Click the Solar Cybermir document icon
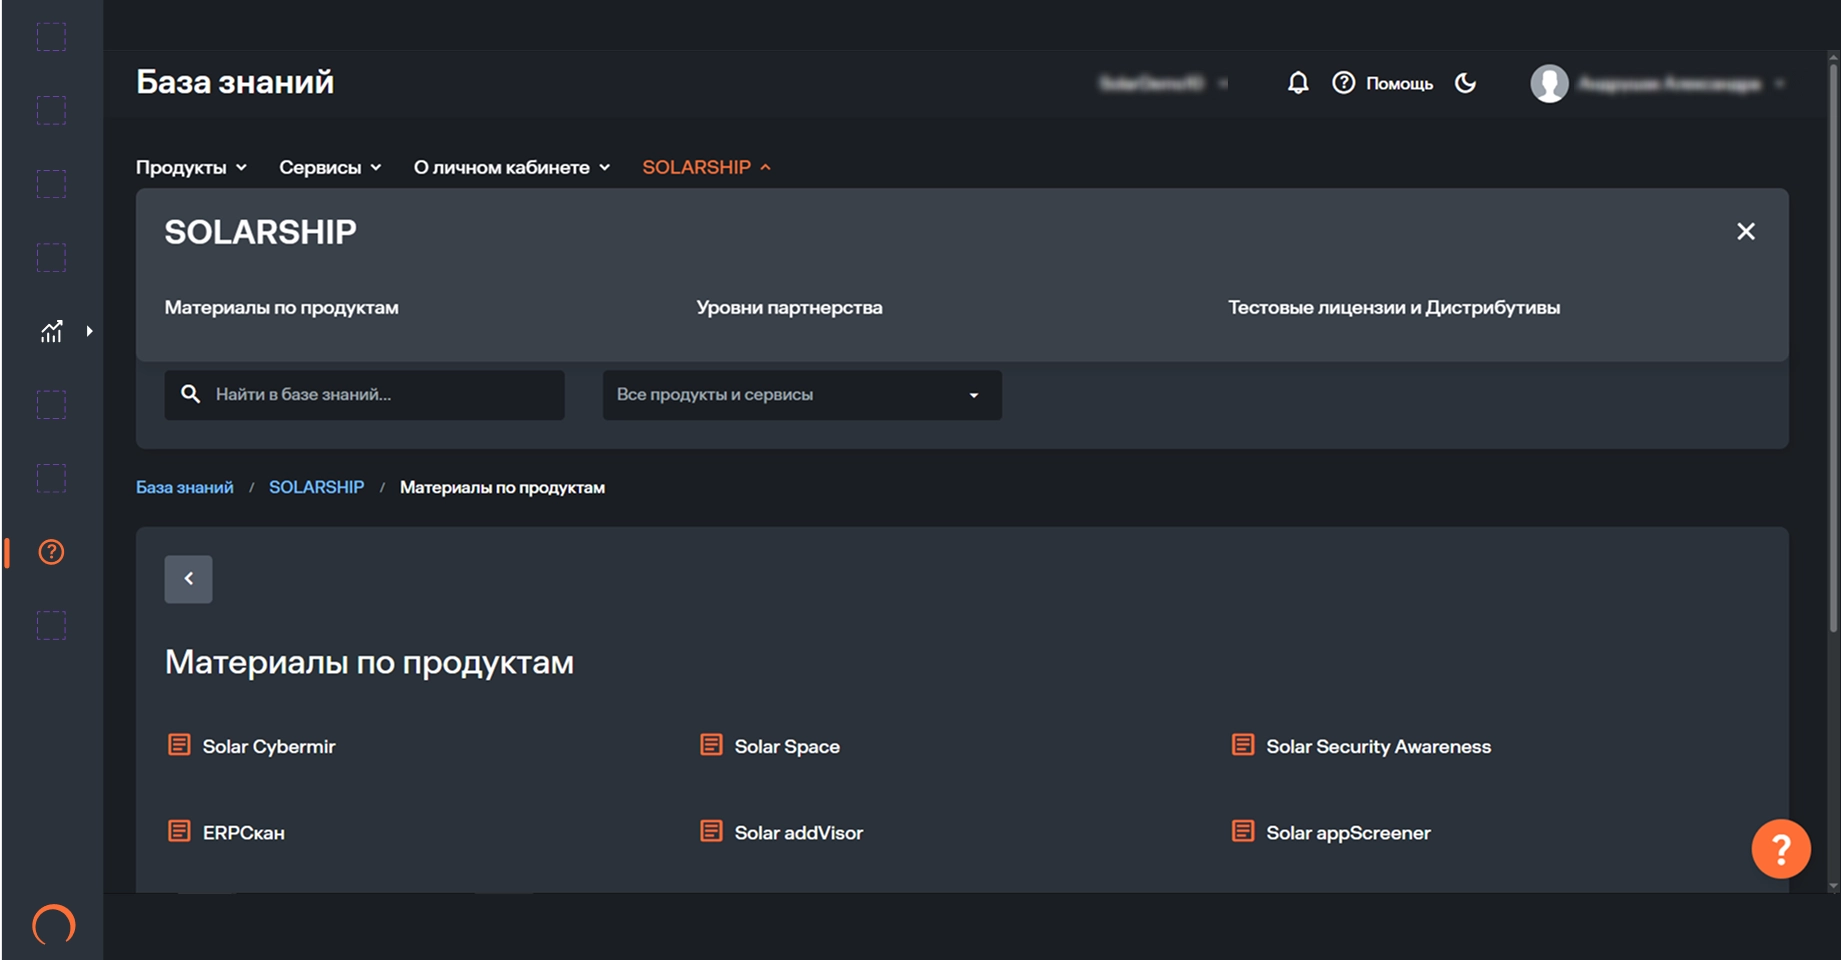 coord(179,745)
